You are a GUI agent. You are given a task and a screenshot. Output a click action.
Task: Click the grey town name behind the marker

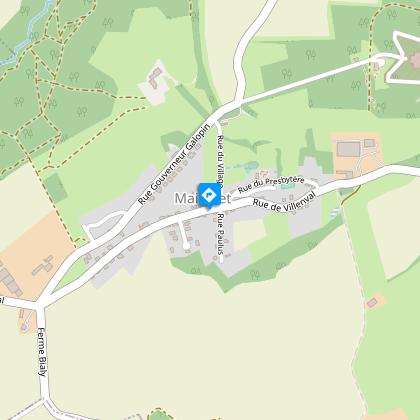click(x=203, y=198)
